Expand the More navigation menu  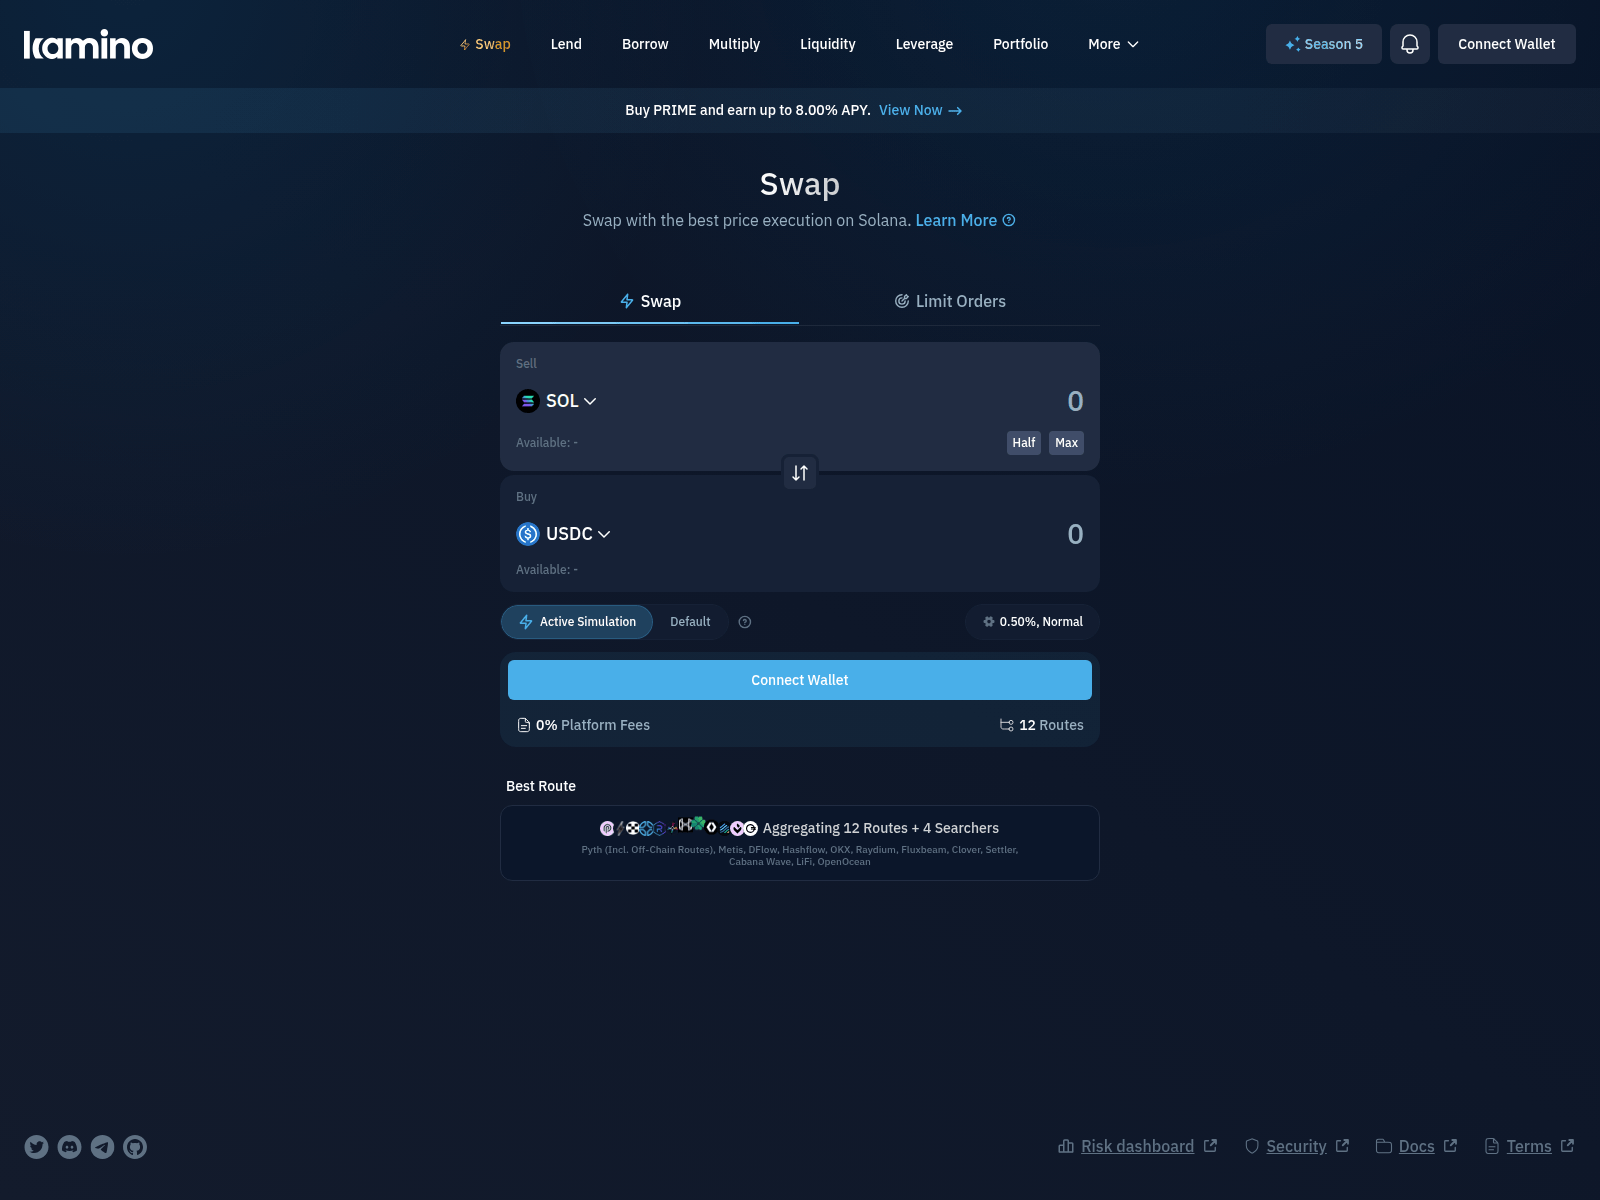(1113, 44)
